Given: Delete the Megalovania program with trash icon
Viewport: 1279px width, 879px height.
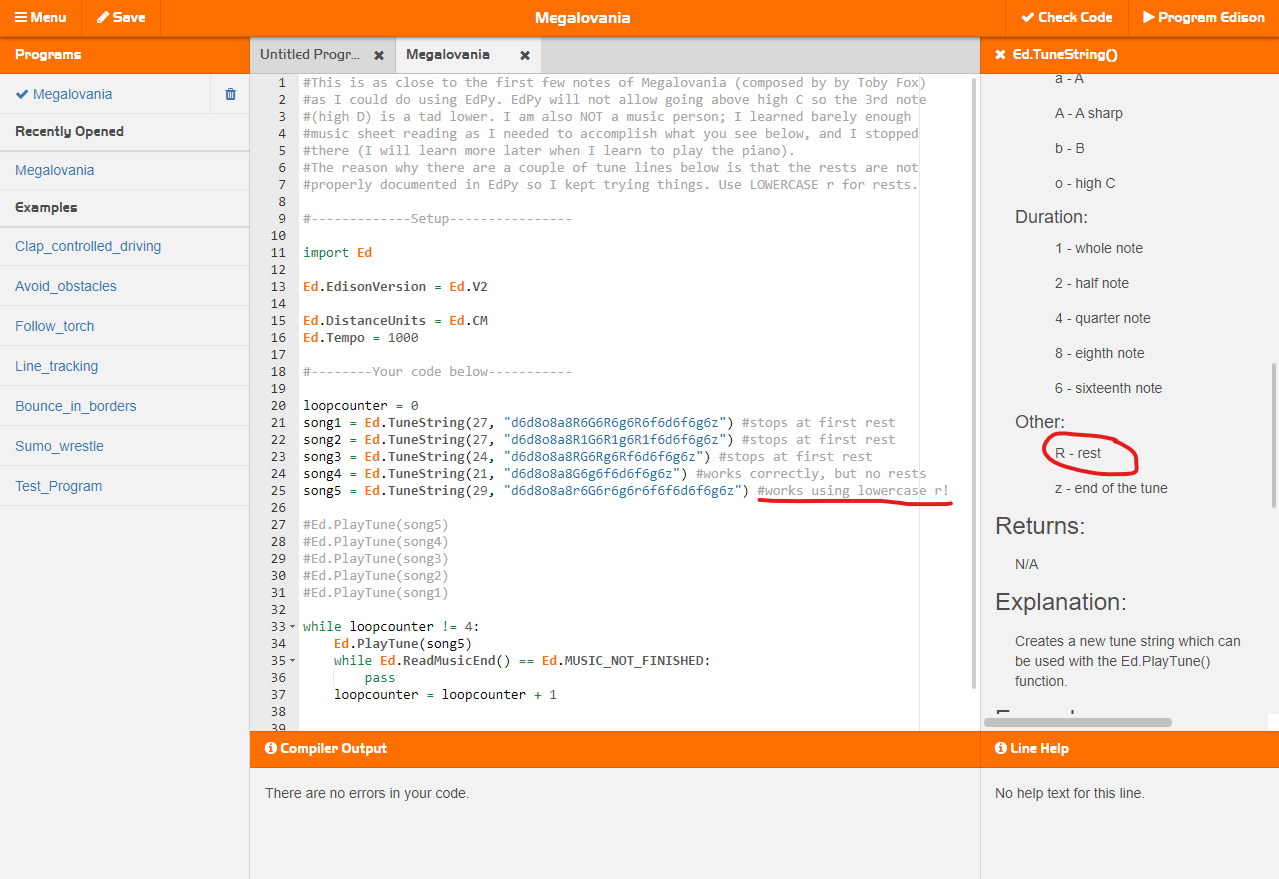Looking at the screenshot, I should [231, 94].
